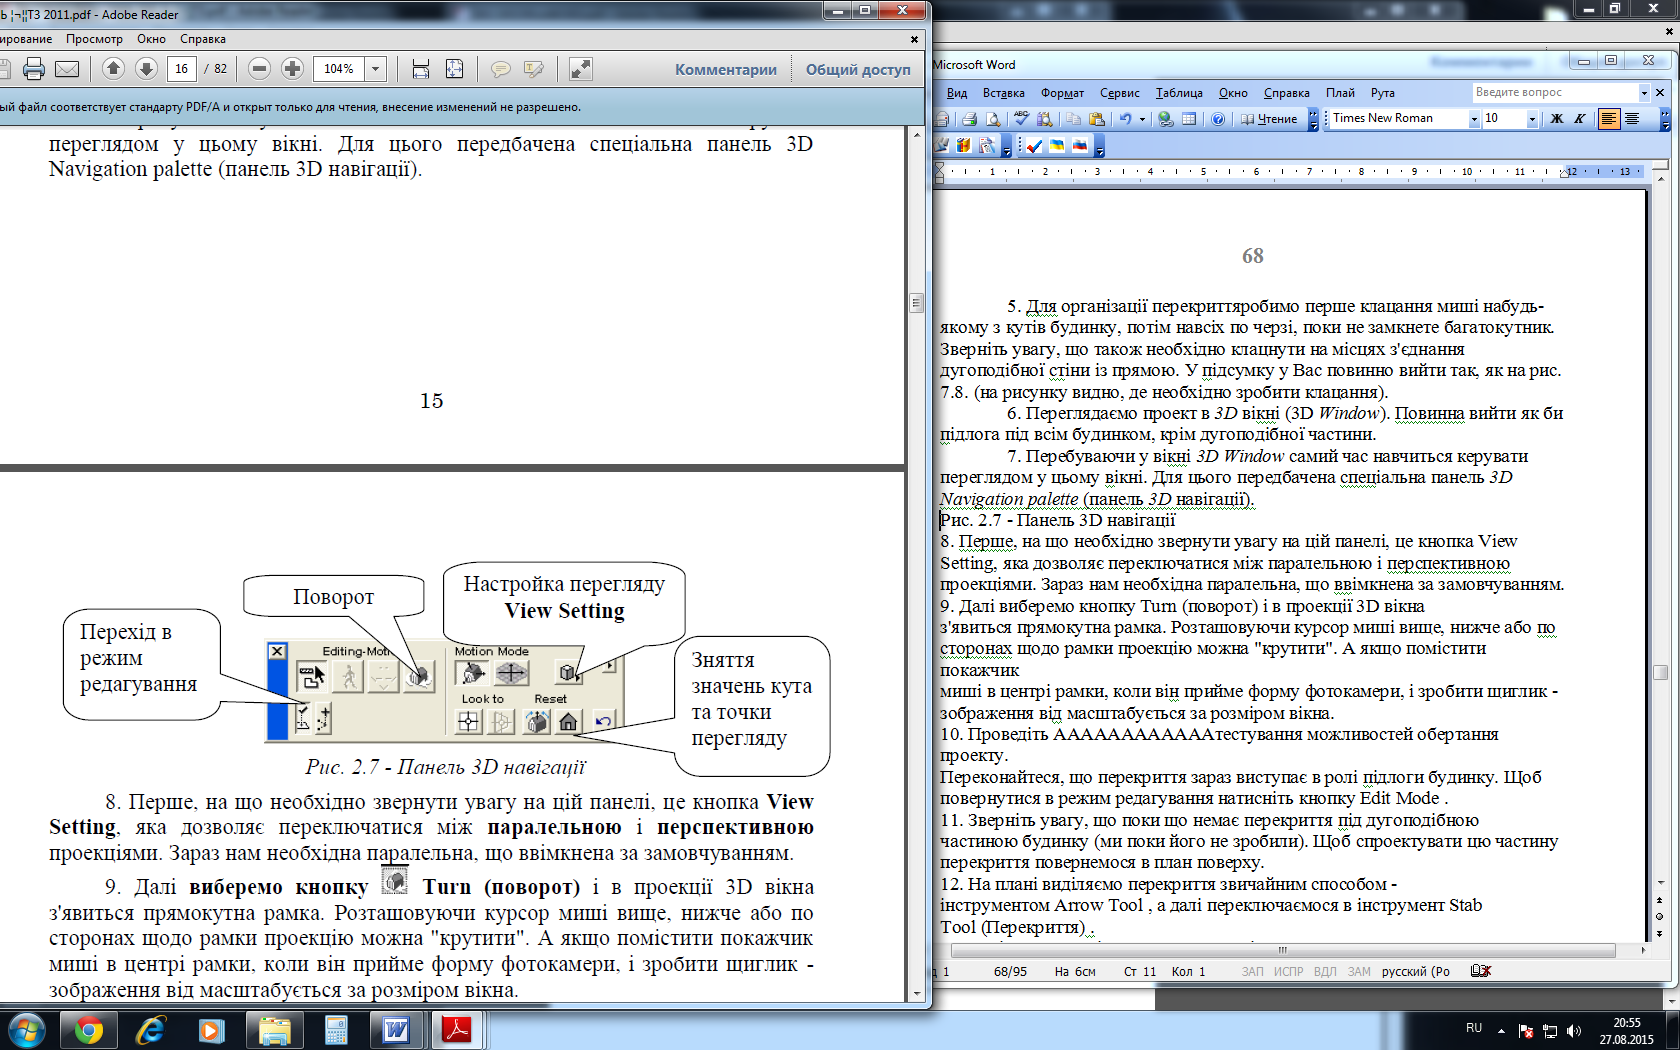
Task: Click Adobe Reader vertical scrollbar thumb
Action: [916, 303]
